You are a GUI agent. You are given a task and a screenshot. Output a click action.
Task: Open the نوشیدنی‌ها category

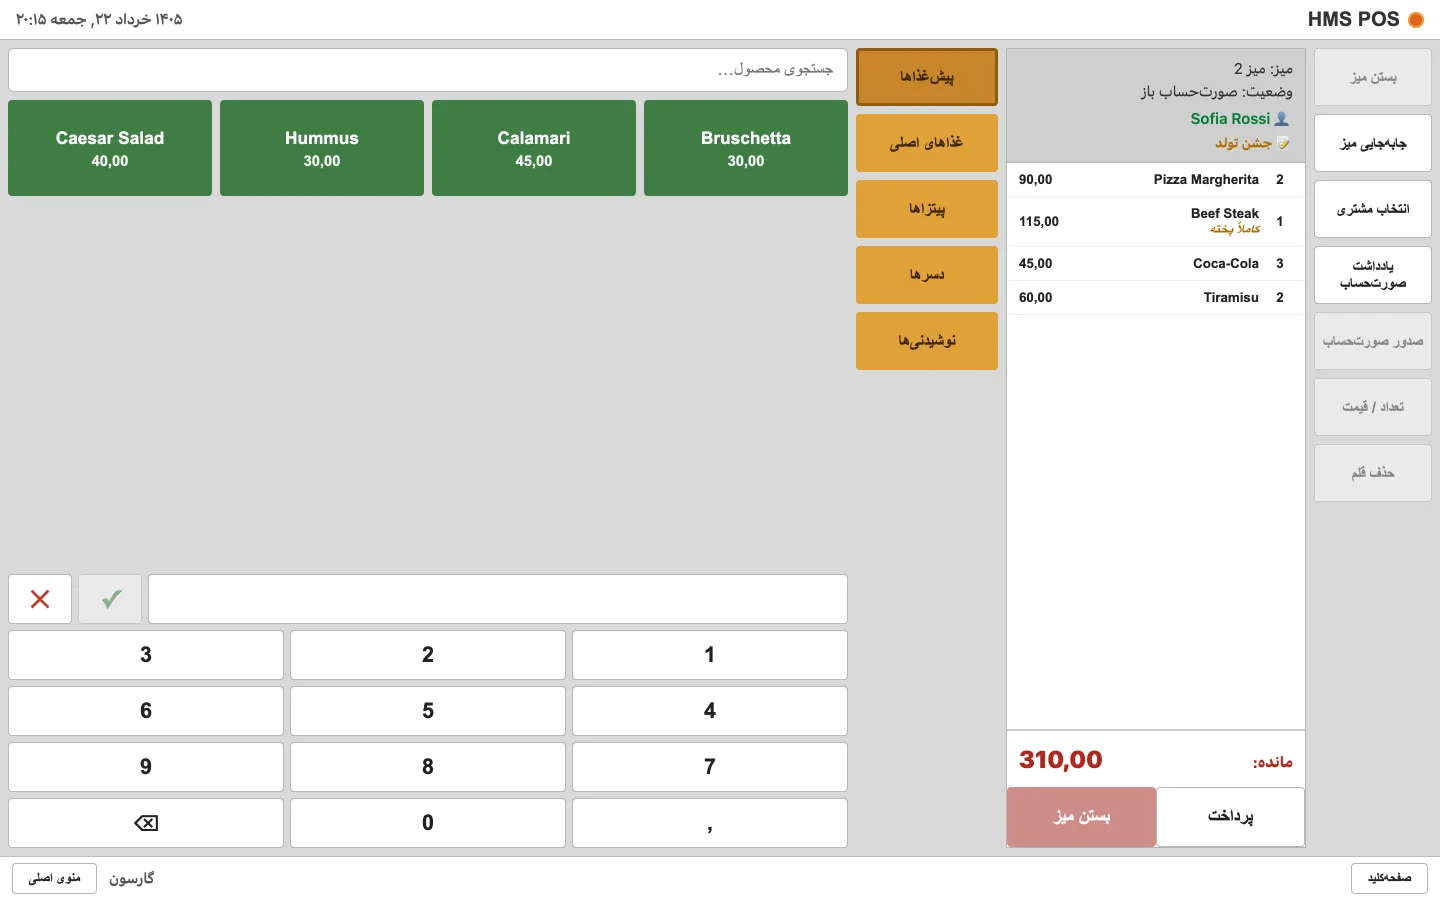[x=927, y=341]
